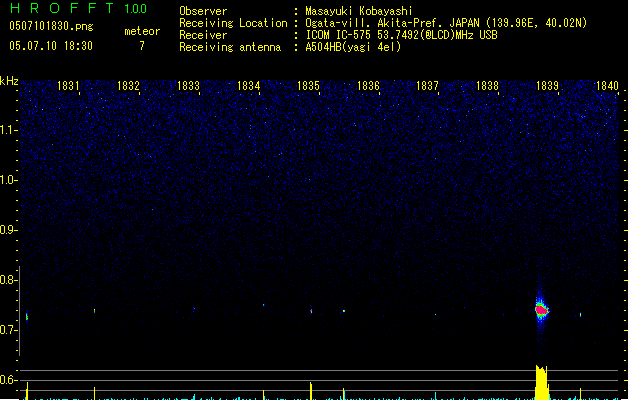Click time axis marker 1839

[547, 86]
